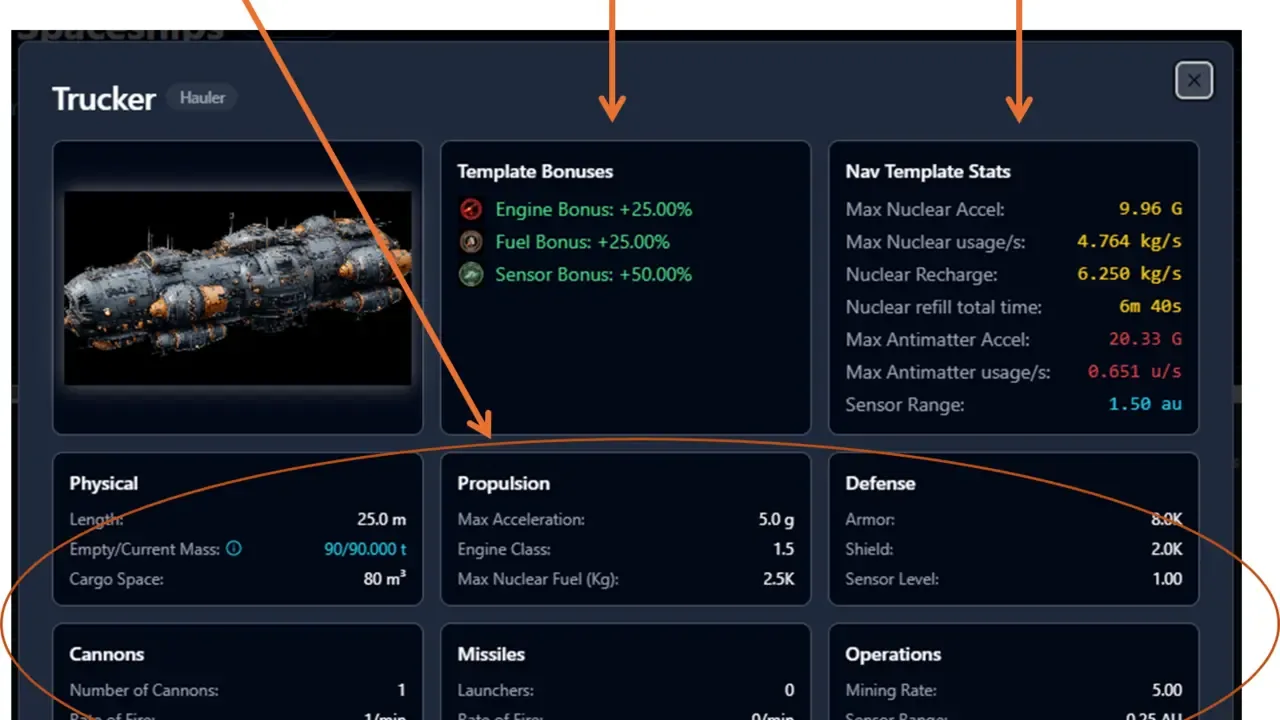Click the Nav Template Stats heading
1280x720 pixels.
928,172
